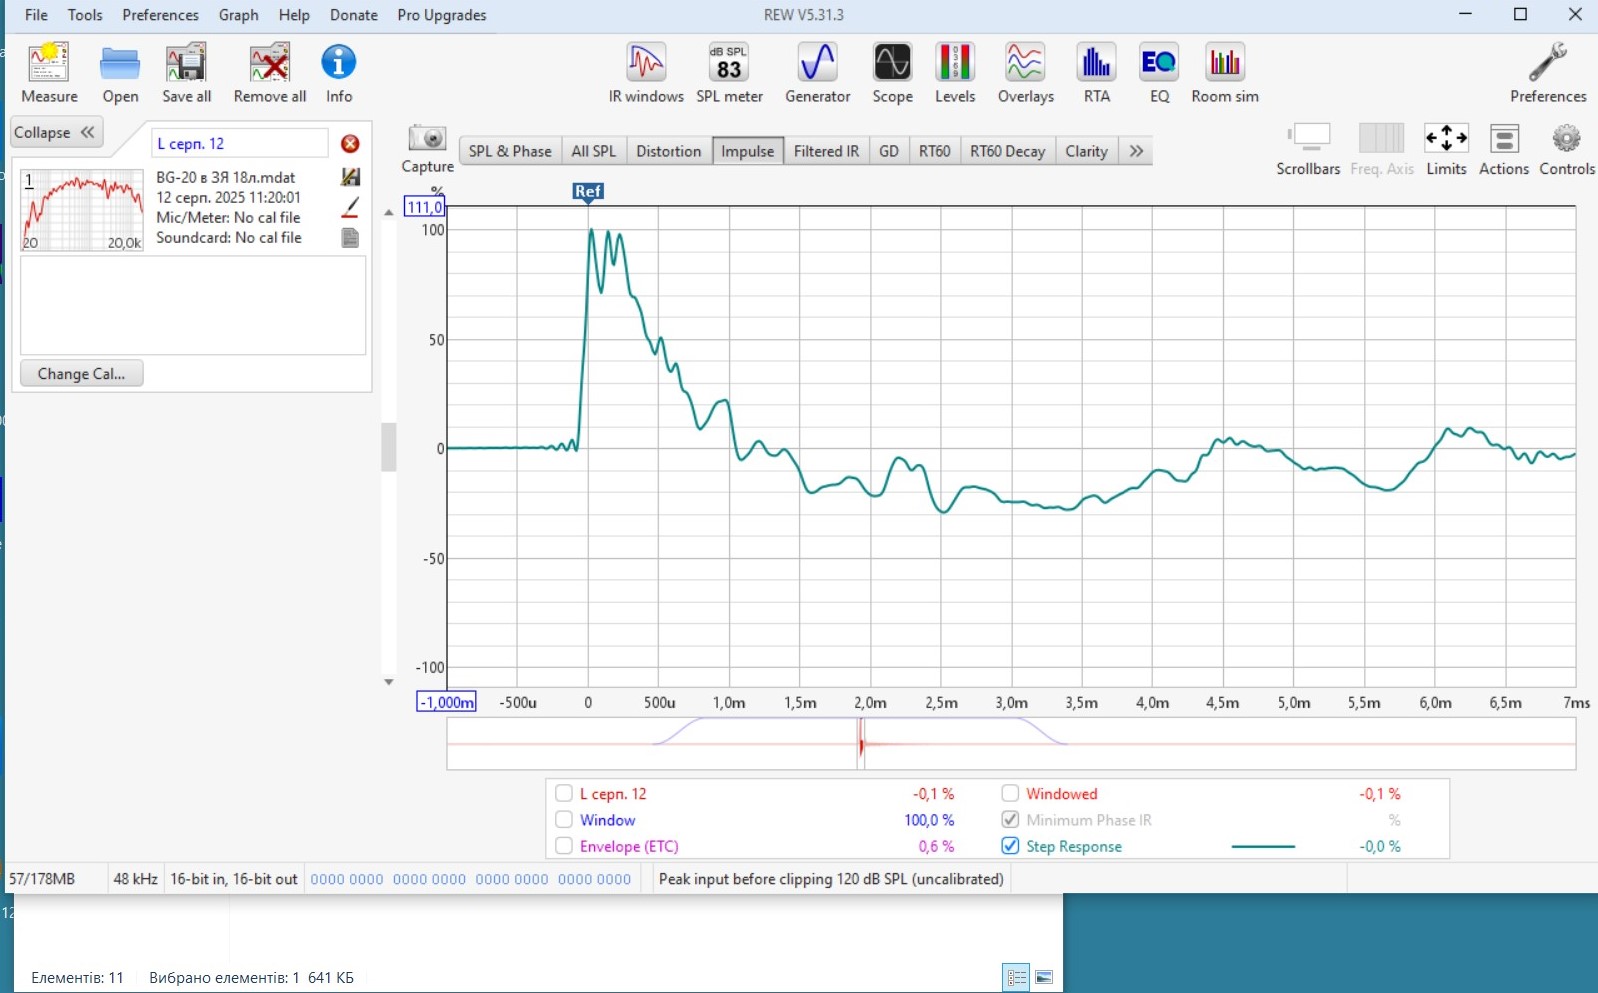Toggle Minimum Phase IR checkbox
This screenshot has width=1598, height=993.
click(x=1010, y=820)
